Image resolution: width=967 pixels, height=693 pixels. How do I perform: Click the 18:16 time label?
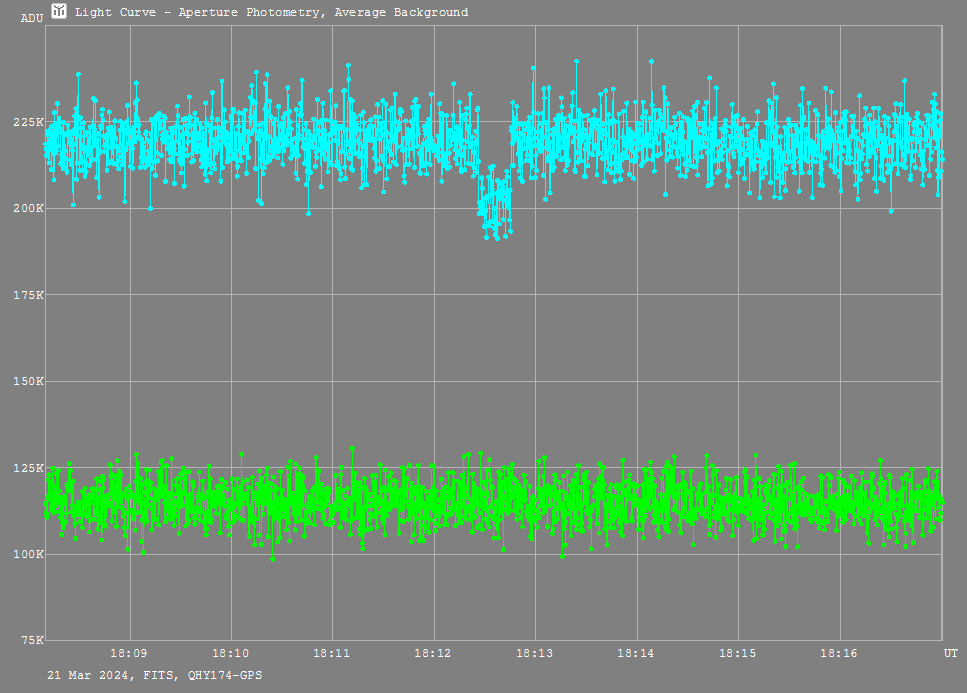(x=839, y=653)
